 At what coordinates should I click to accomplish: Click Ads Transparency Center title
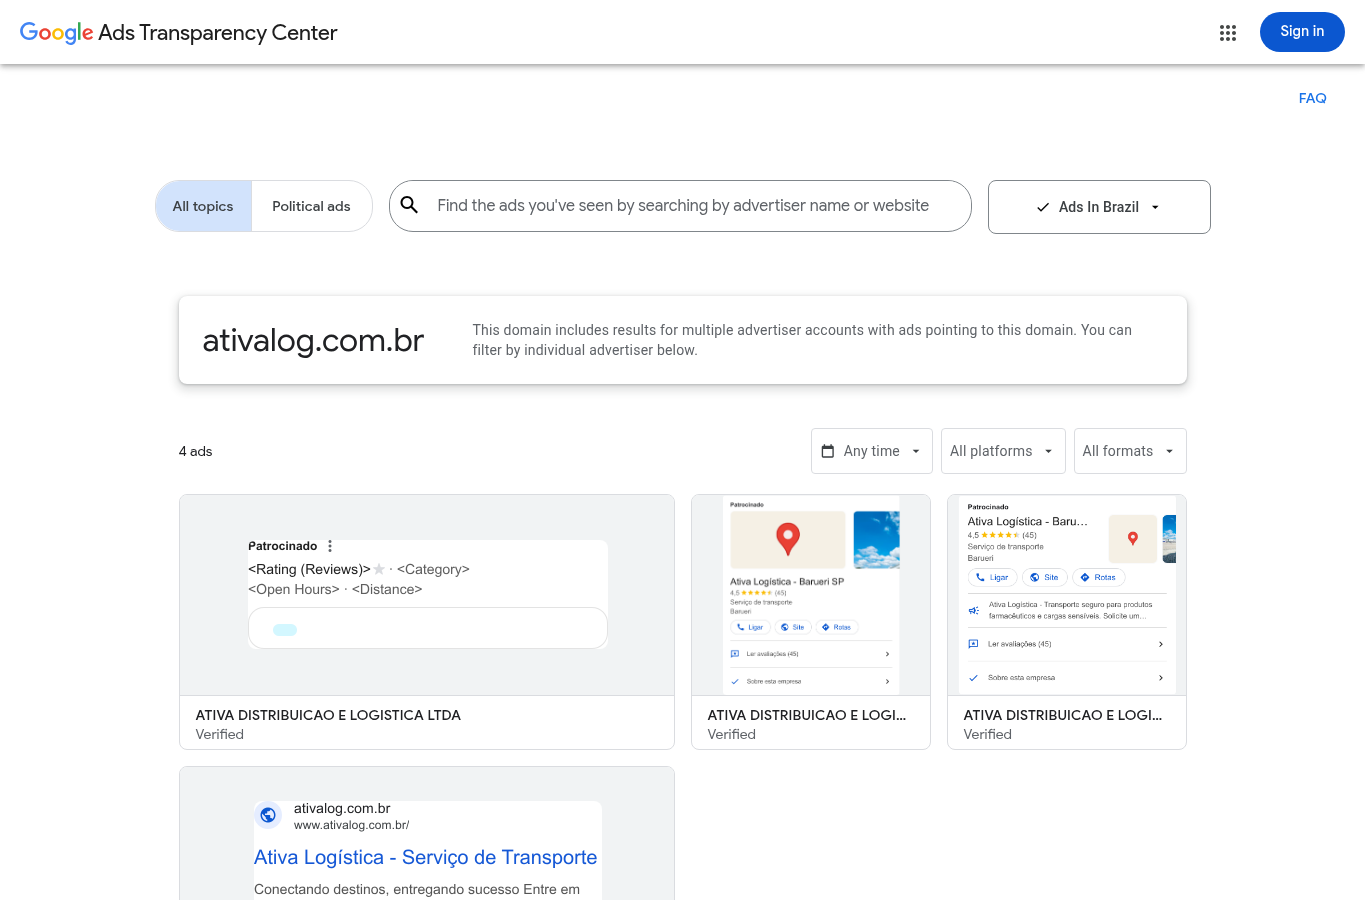[218, 33]
